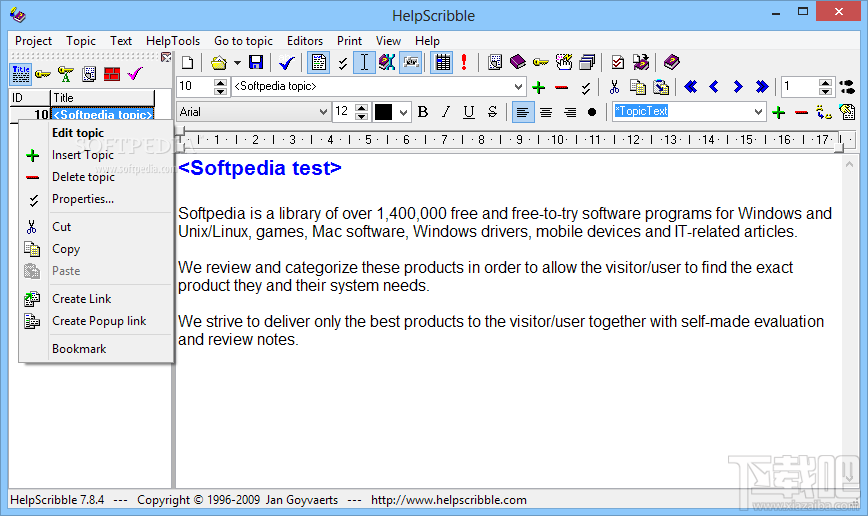
Task: Toggle underline formatting
Action: 469,112
